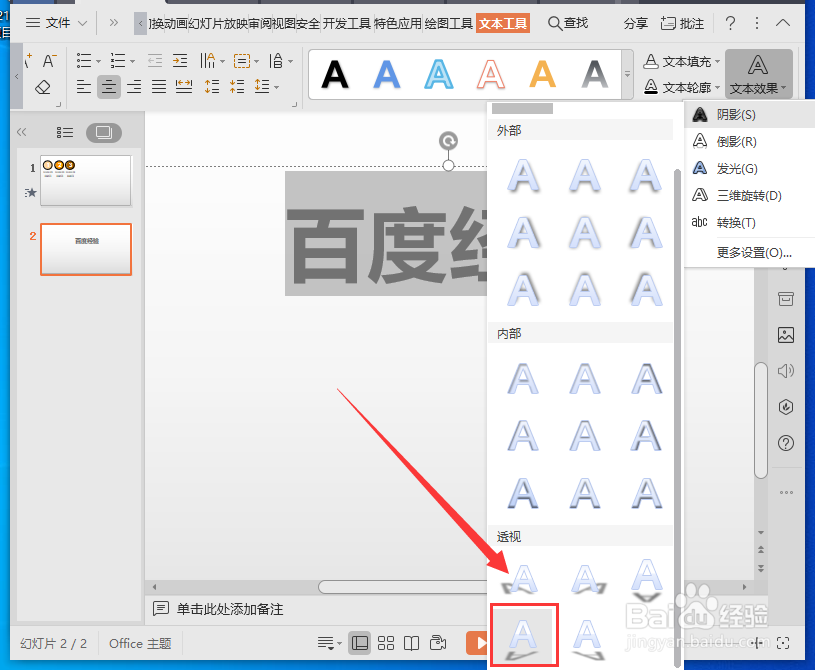Viewport: 815px width, 670px height.
Task: Choose first outer shadow preset under 外部
Action: coord(523,176)
